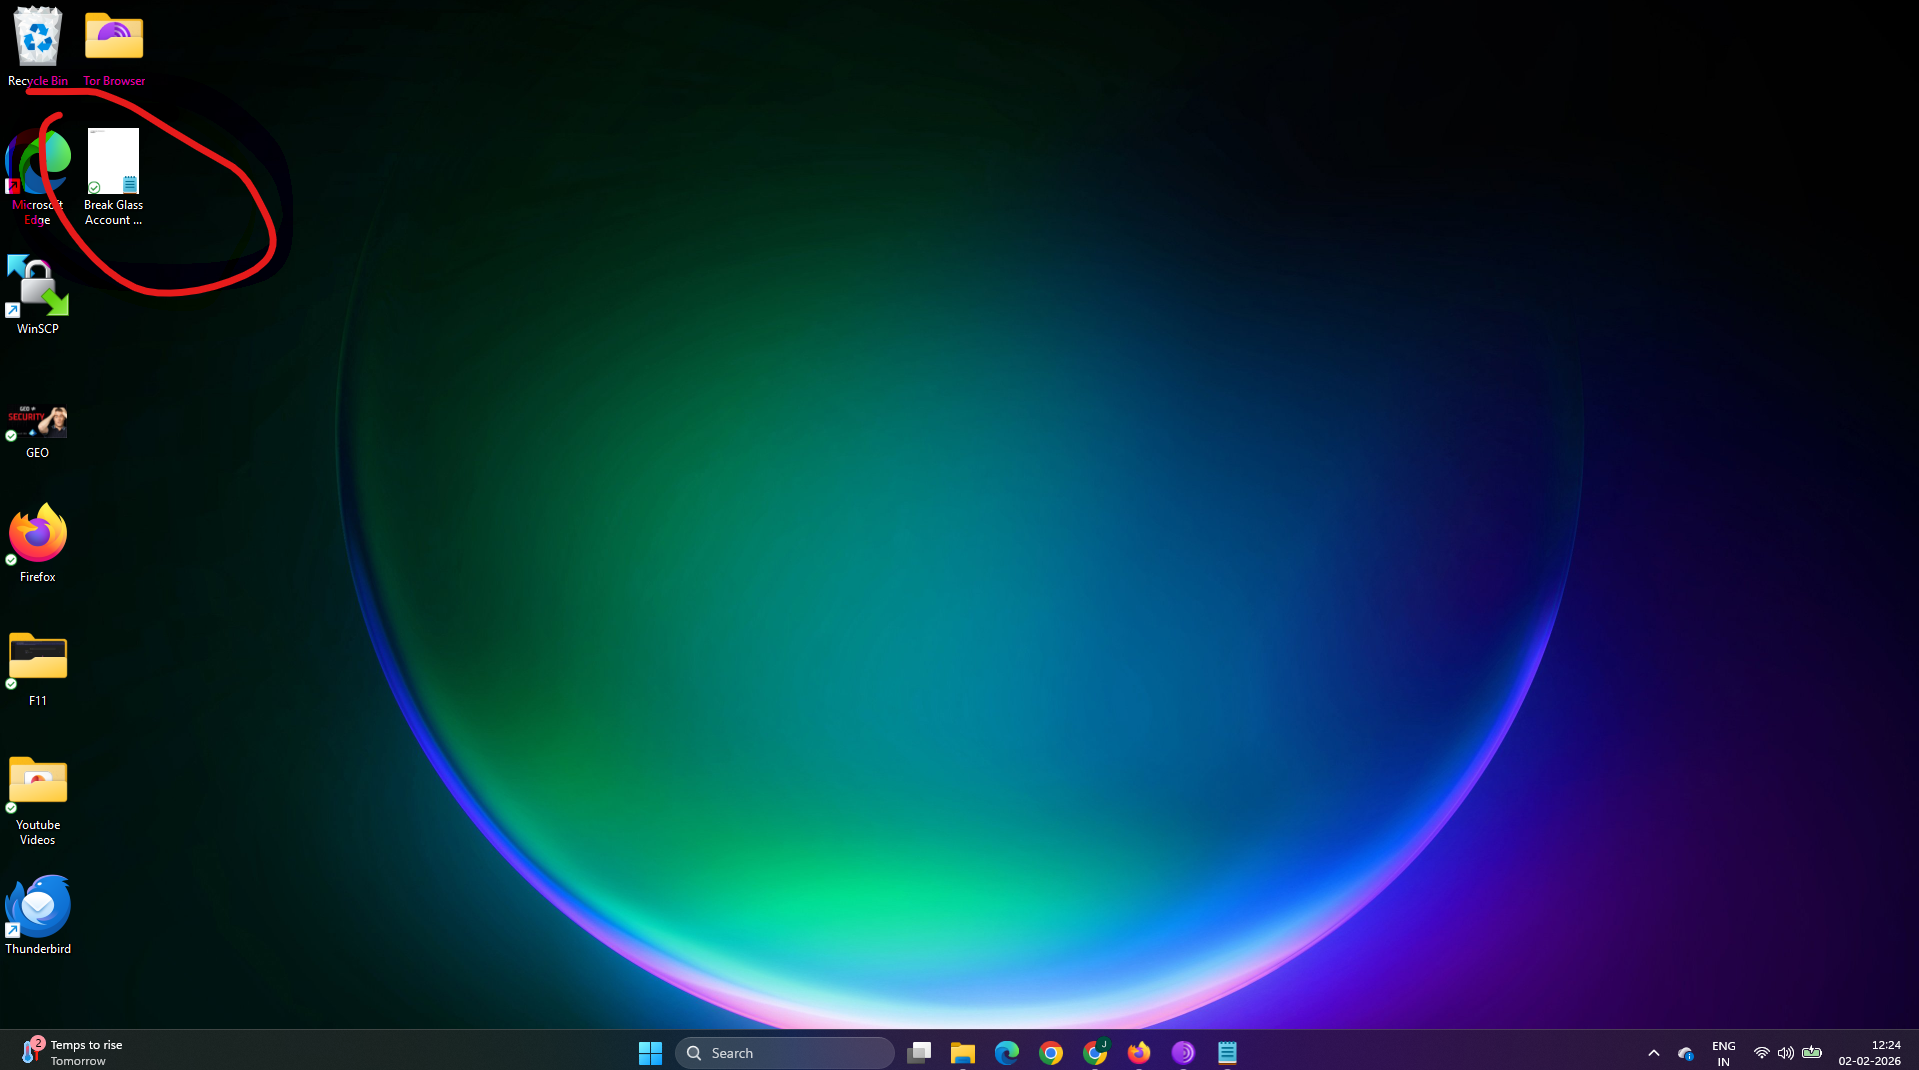Select the GEO desktop item

pyautogui.click(x=38, y=428)
